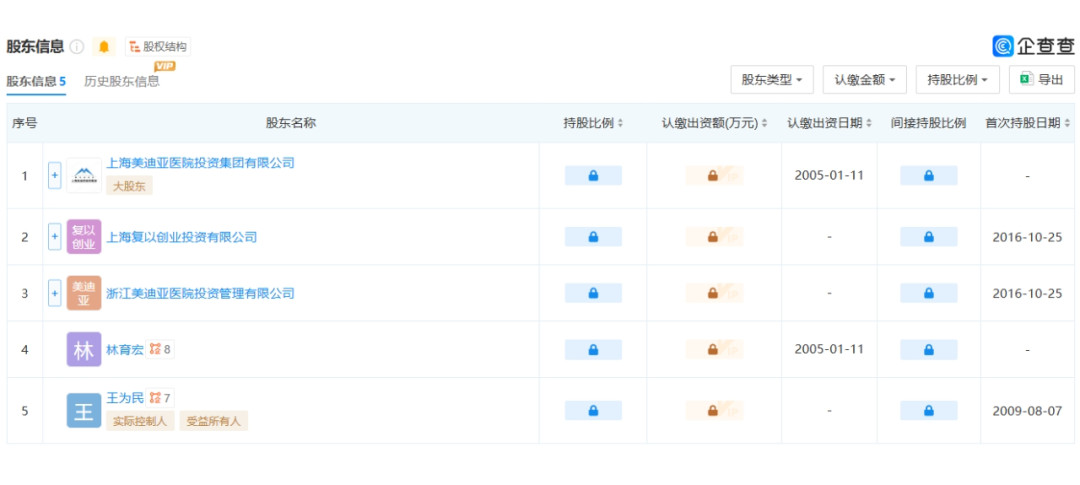The height and width of the screenshot is (485, 1080).
Task: Click blue lock in 间接持股比例 for 王为民
Action: (928, 411)
